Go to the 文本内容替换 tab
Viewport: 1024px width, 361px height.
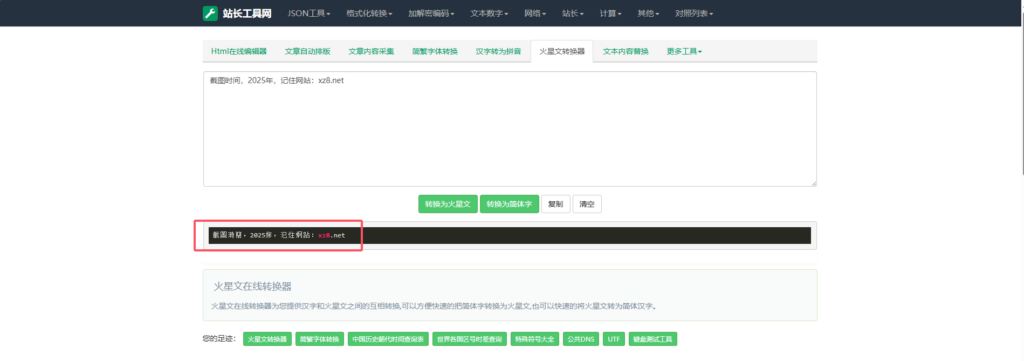tap(626, 52)
